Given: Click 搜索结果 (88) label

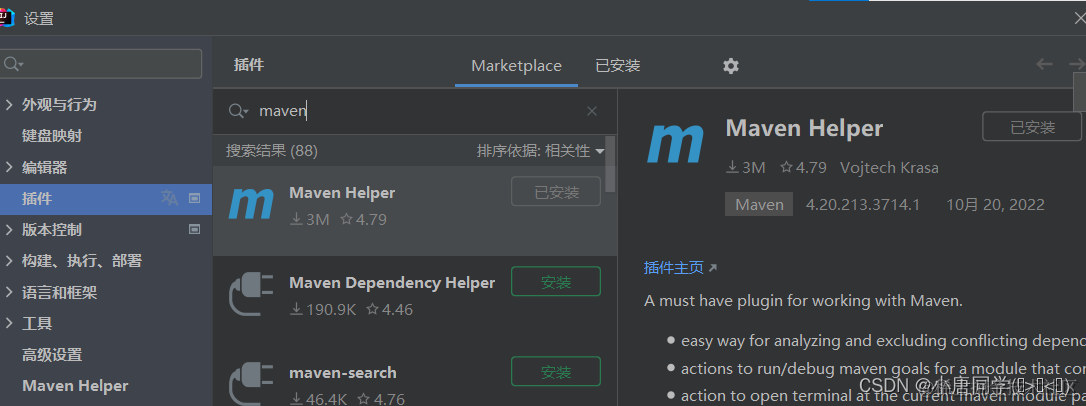Looking at the screenshot, I should click(272, 151).
